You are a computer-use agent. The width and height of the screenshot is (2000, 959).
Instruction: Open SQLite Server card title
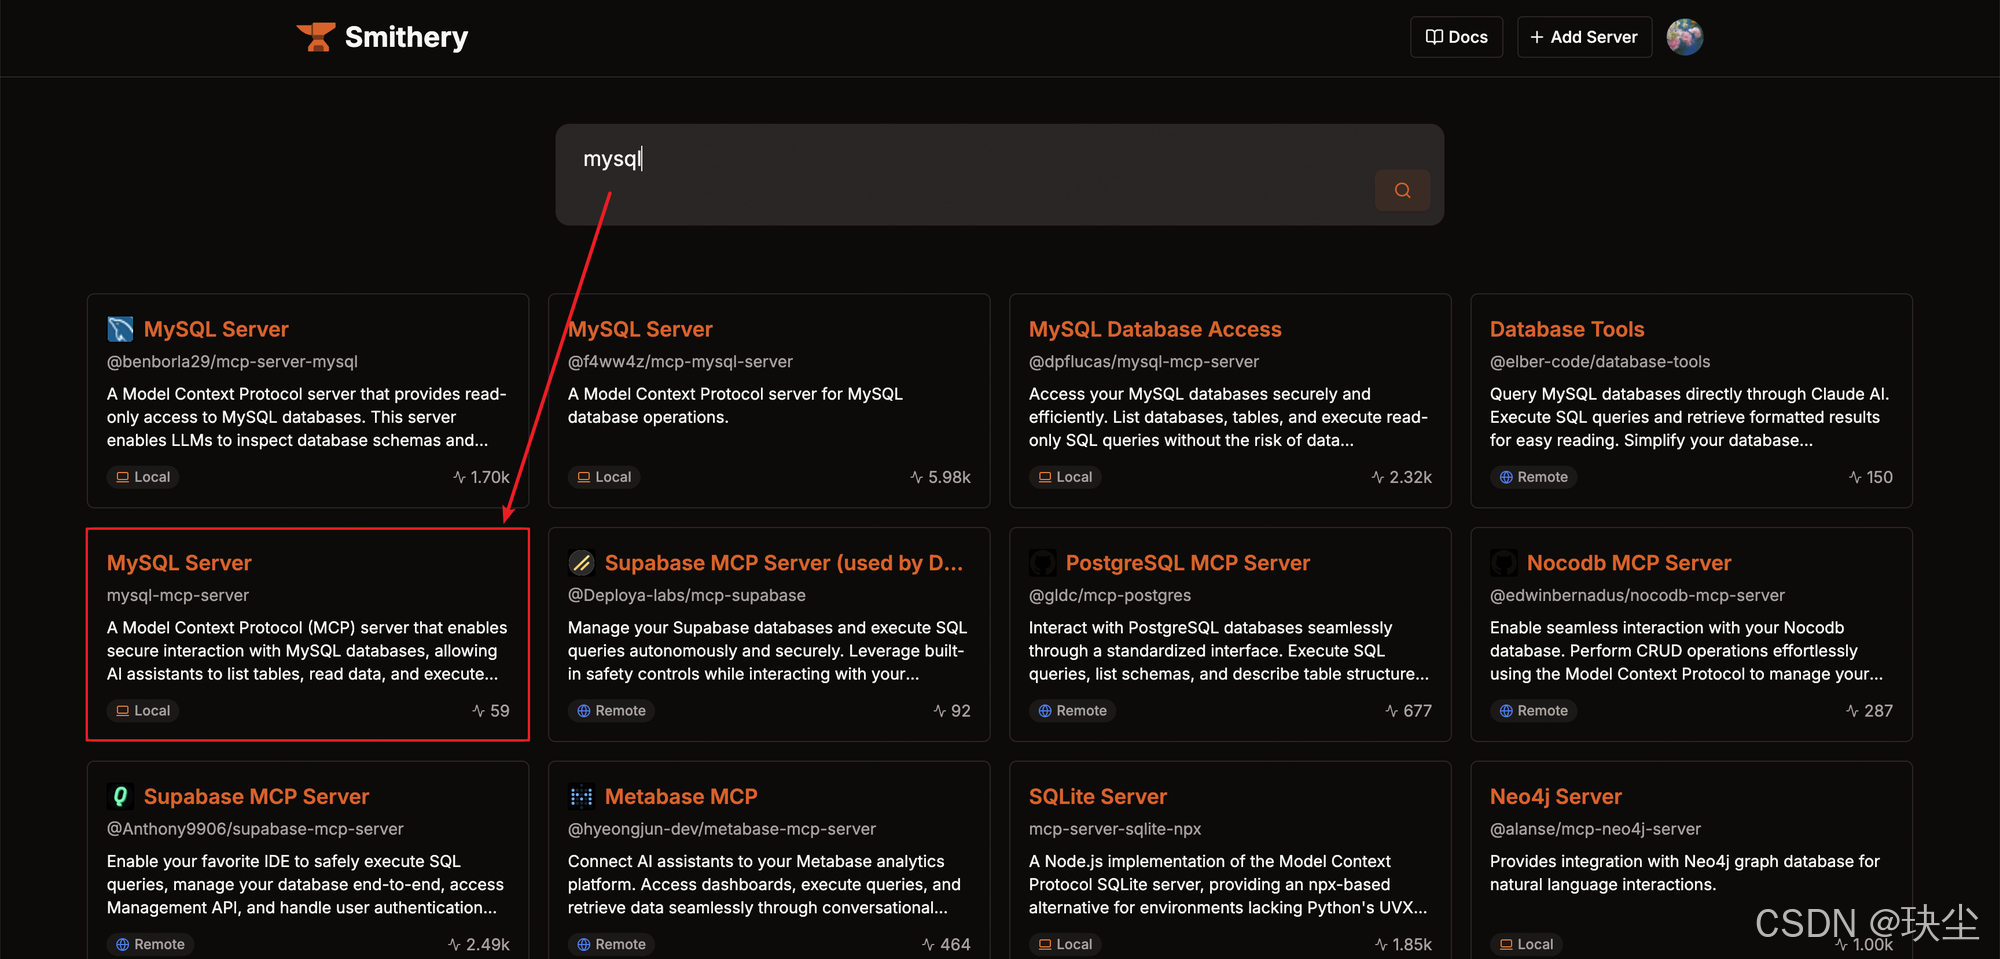pyautogui.click(x=1098, y=797)
